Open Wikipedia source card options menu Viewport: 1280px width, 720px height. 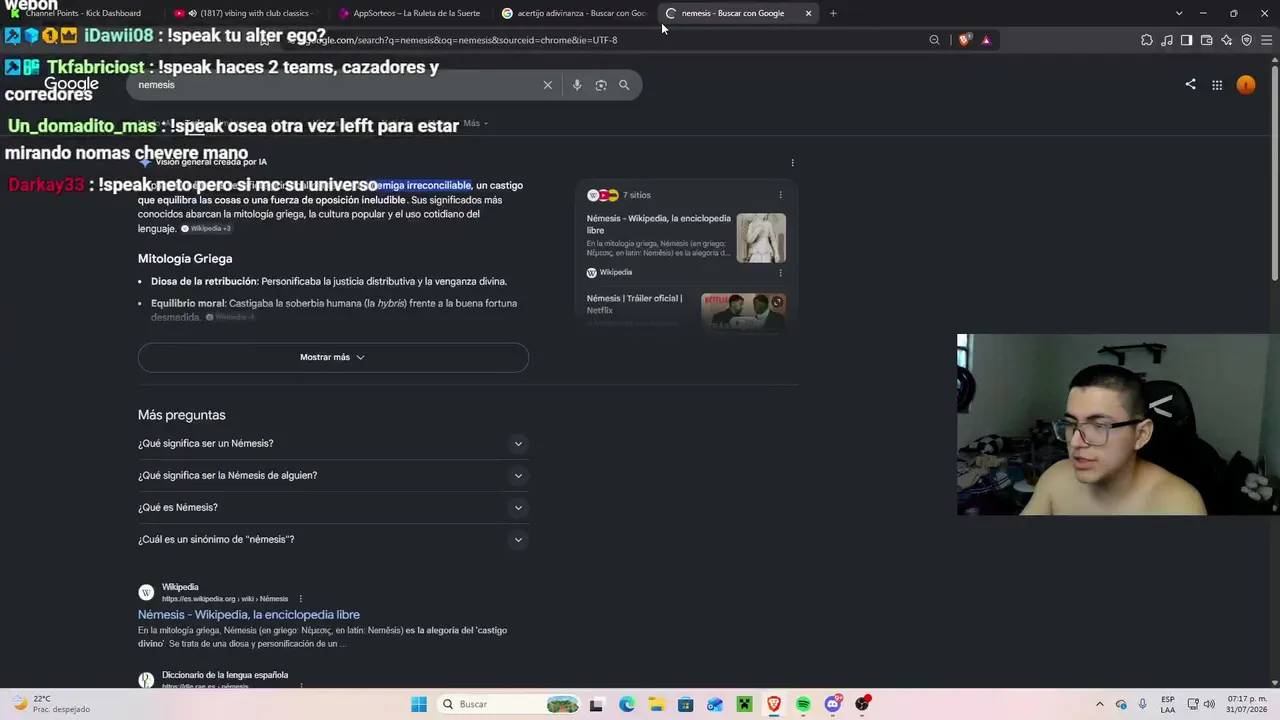point(781,272)
